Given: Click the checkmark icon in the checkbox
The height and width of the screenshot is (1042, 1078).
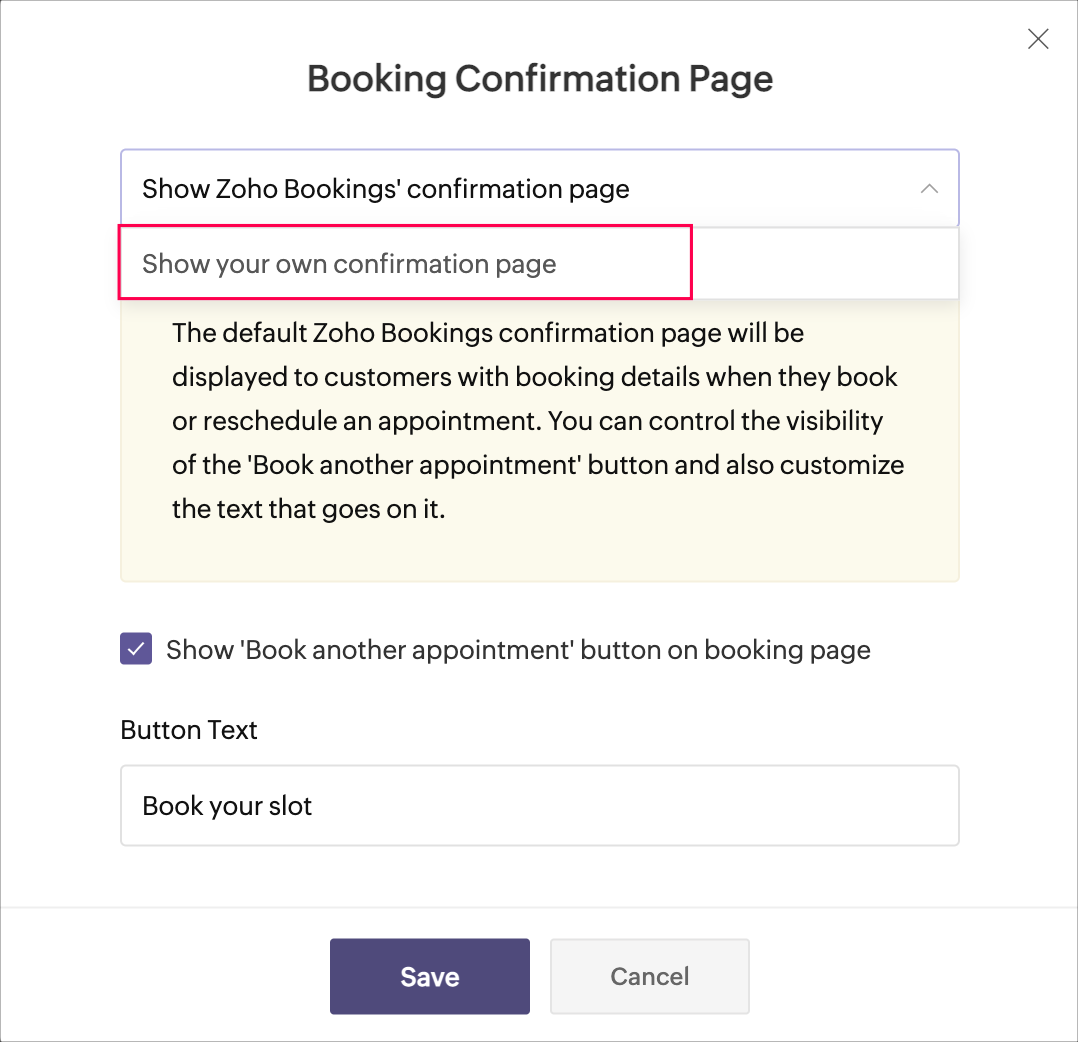Looking at the screenshot, I should tap(136, 649).
